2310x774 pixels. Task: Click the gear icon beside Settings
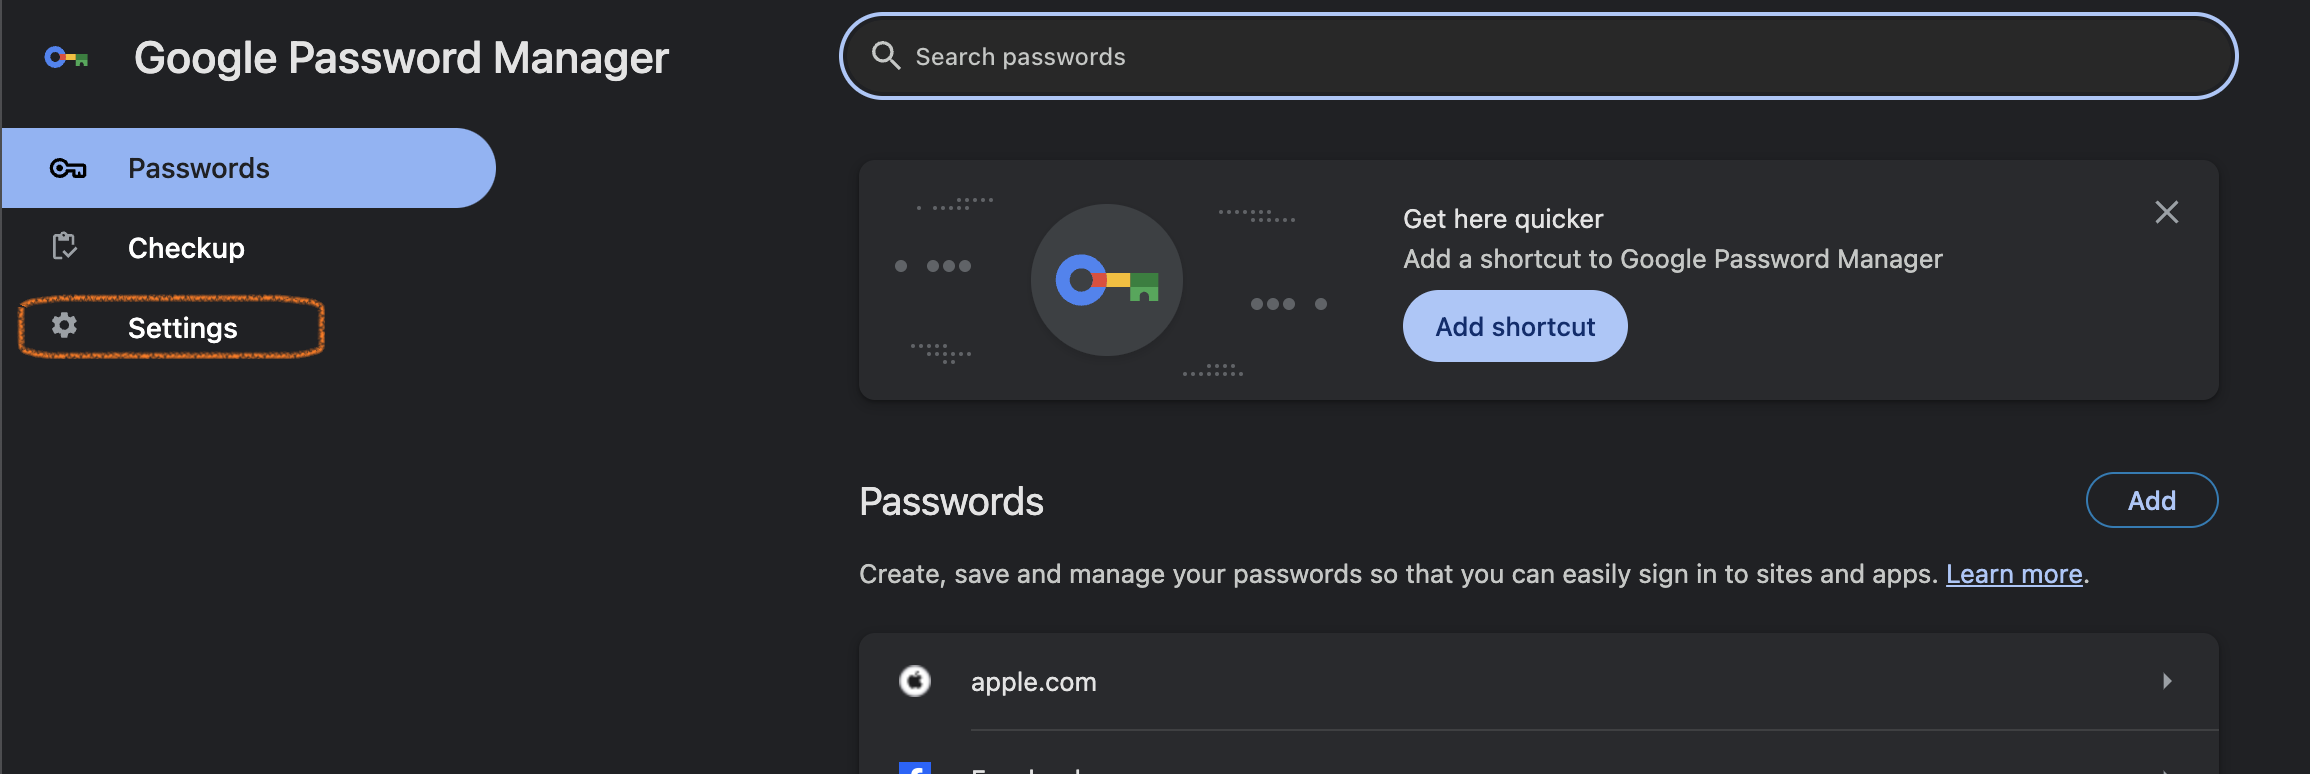point(65,325)
